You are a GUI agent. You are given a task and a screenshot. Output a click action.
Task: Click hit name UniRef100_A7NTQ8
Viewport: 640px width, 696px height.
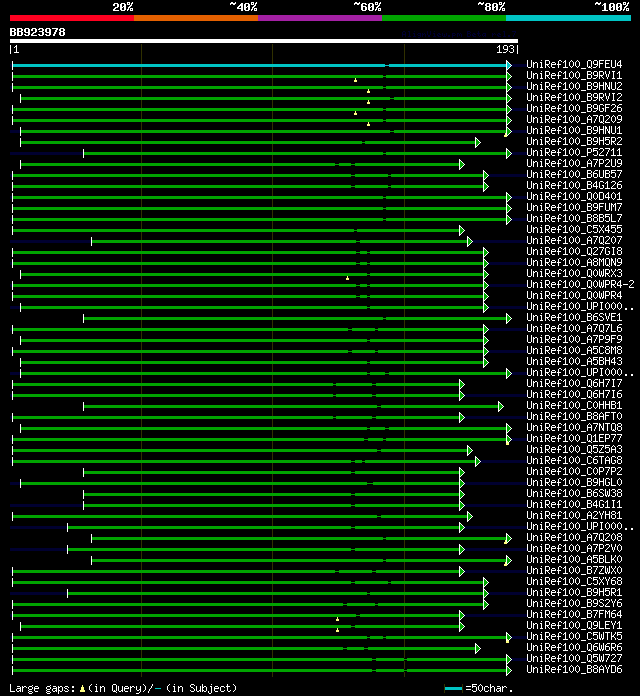click(x=574, y=427)
